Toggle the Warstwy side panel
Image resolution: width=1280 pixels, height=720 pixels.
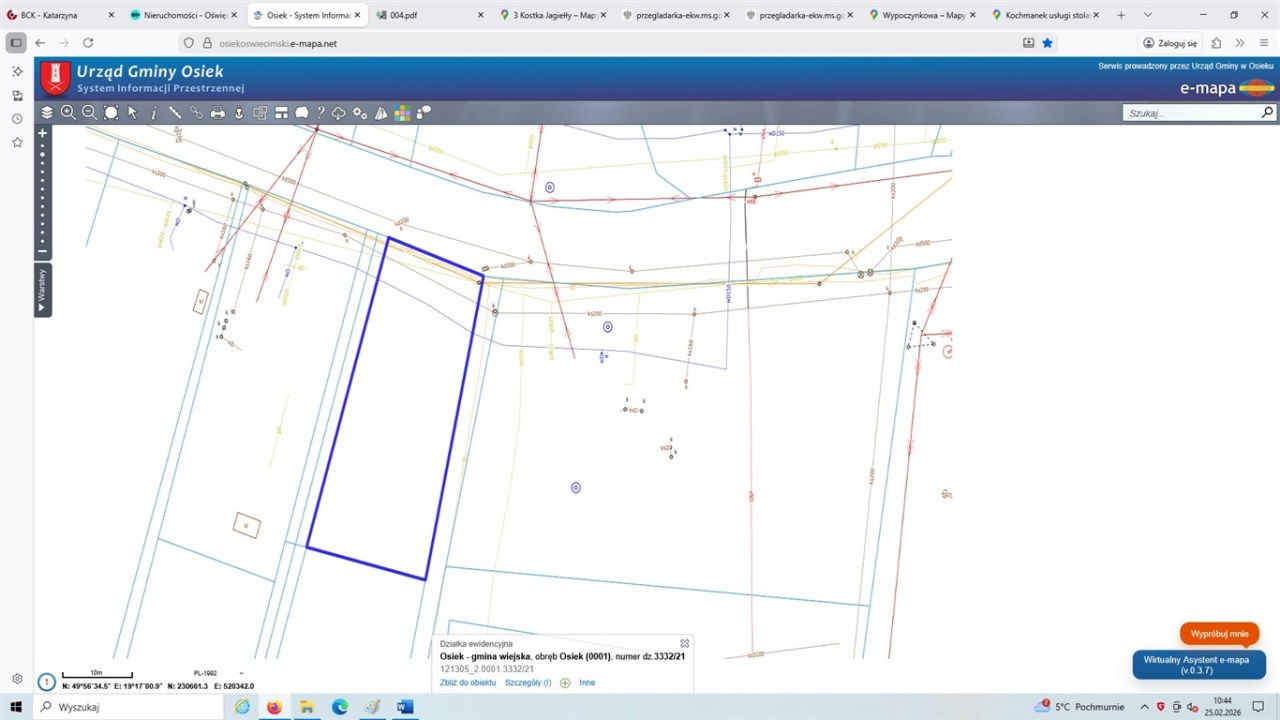[42, 290]
